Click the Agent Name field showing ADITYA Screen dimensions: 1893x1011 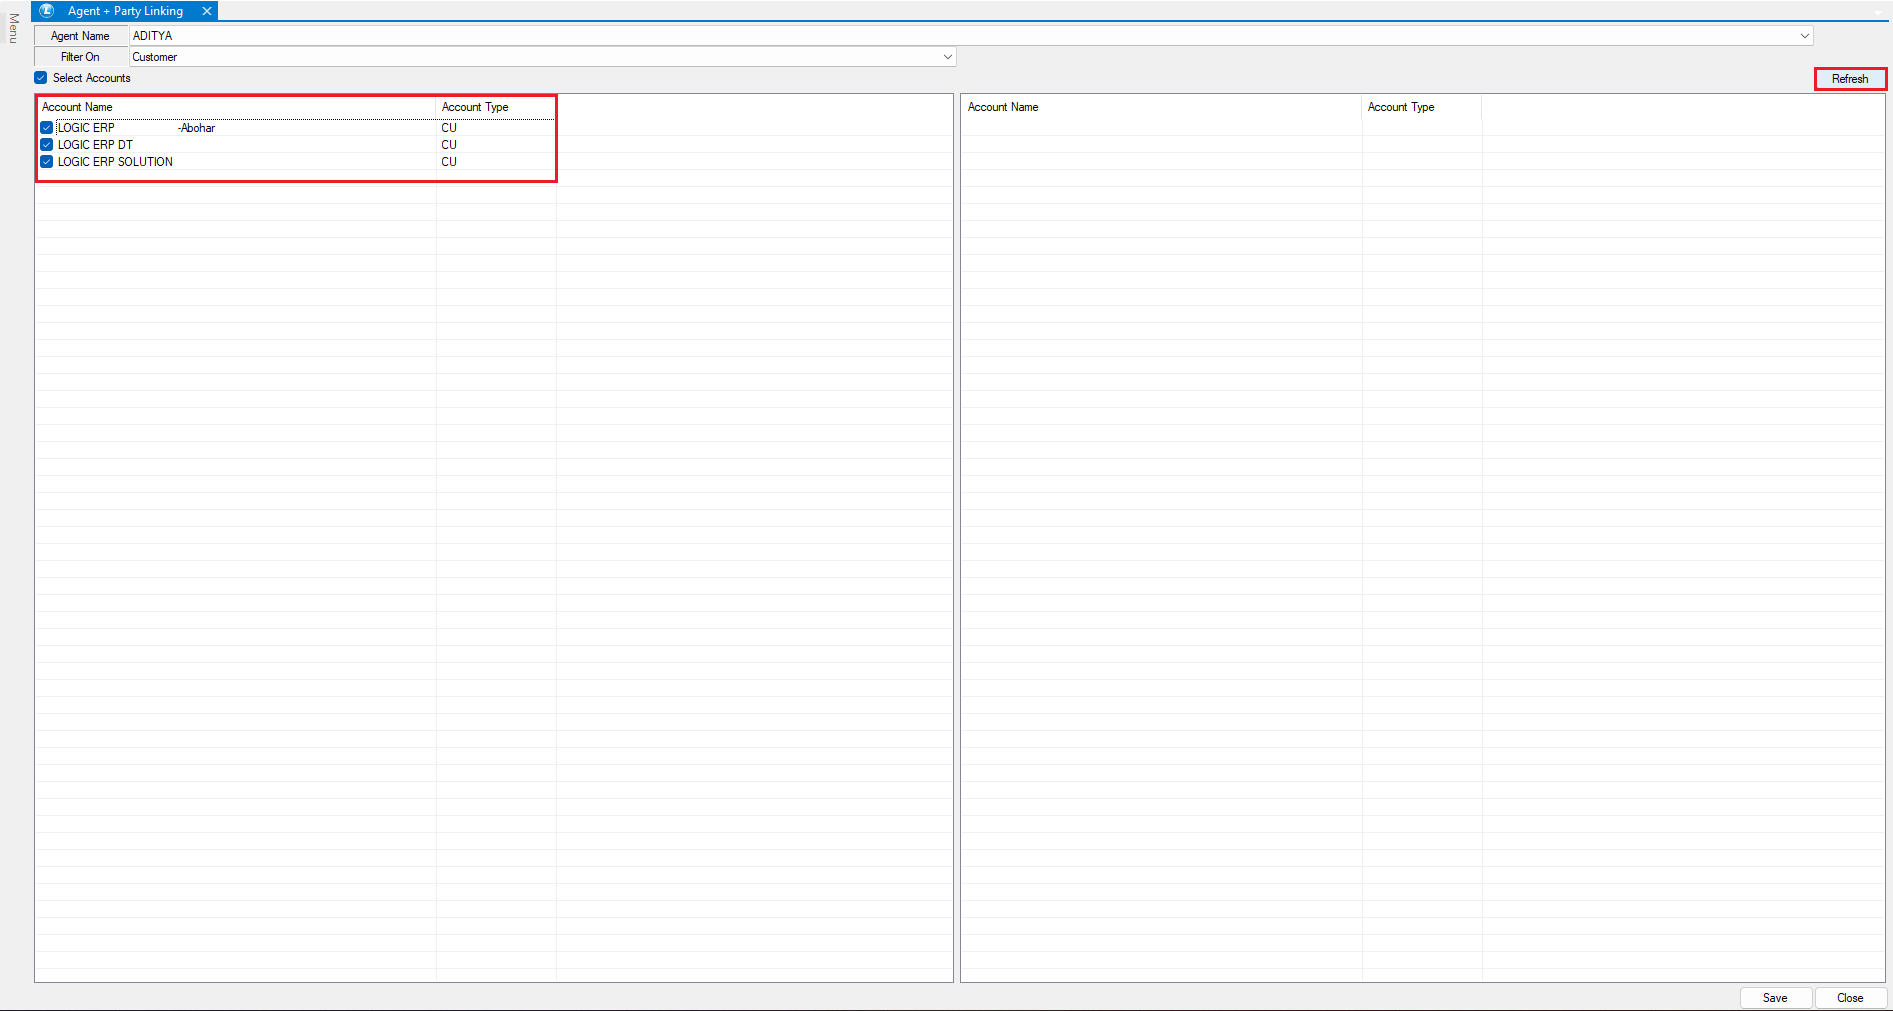(960, 36)
